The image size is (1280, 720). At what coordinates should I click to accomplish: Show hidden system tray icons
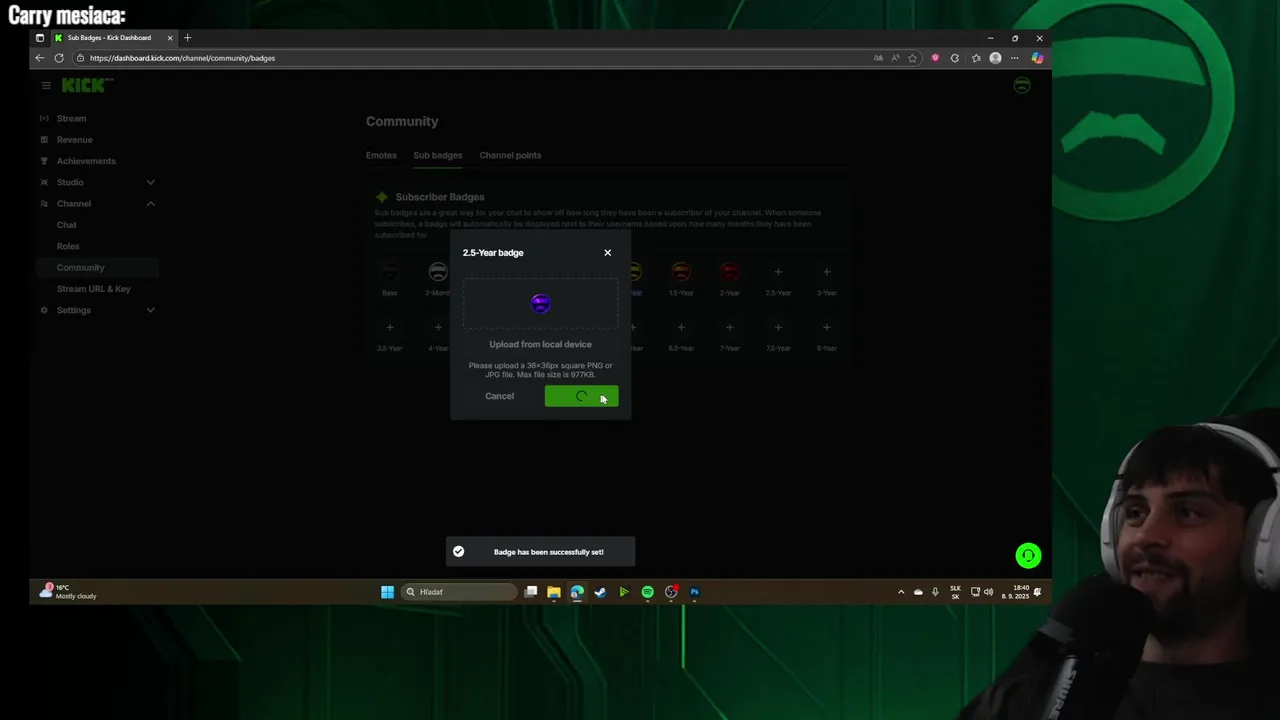901,592
